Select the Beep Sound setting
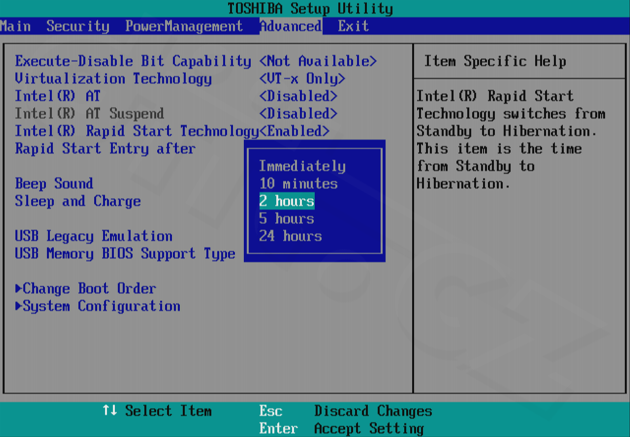The image size is (630, 437). pyautogui.click(x=54, y=184)
